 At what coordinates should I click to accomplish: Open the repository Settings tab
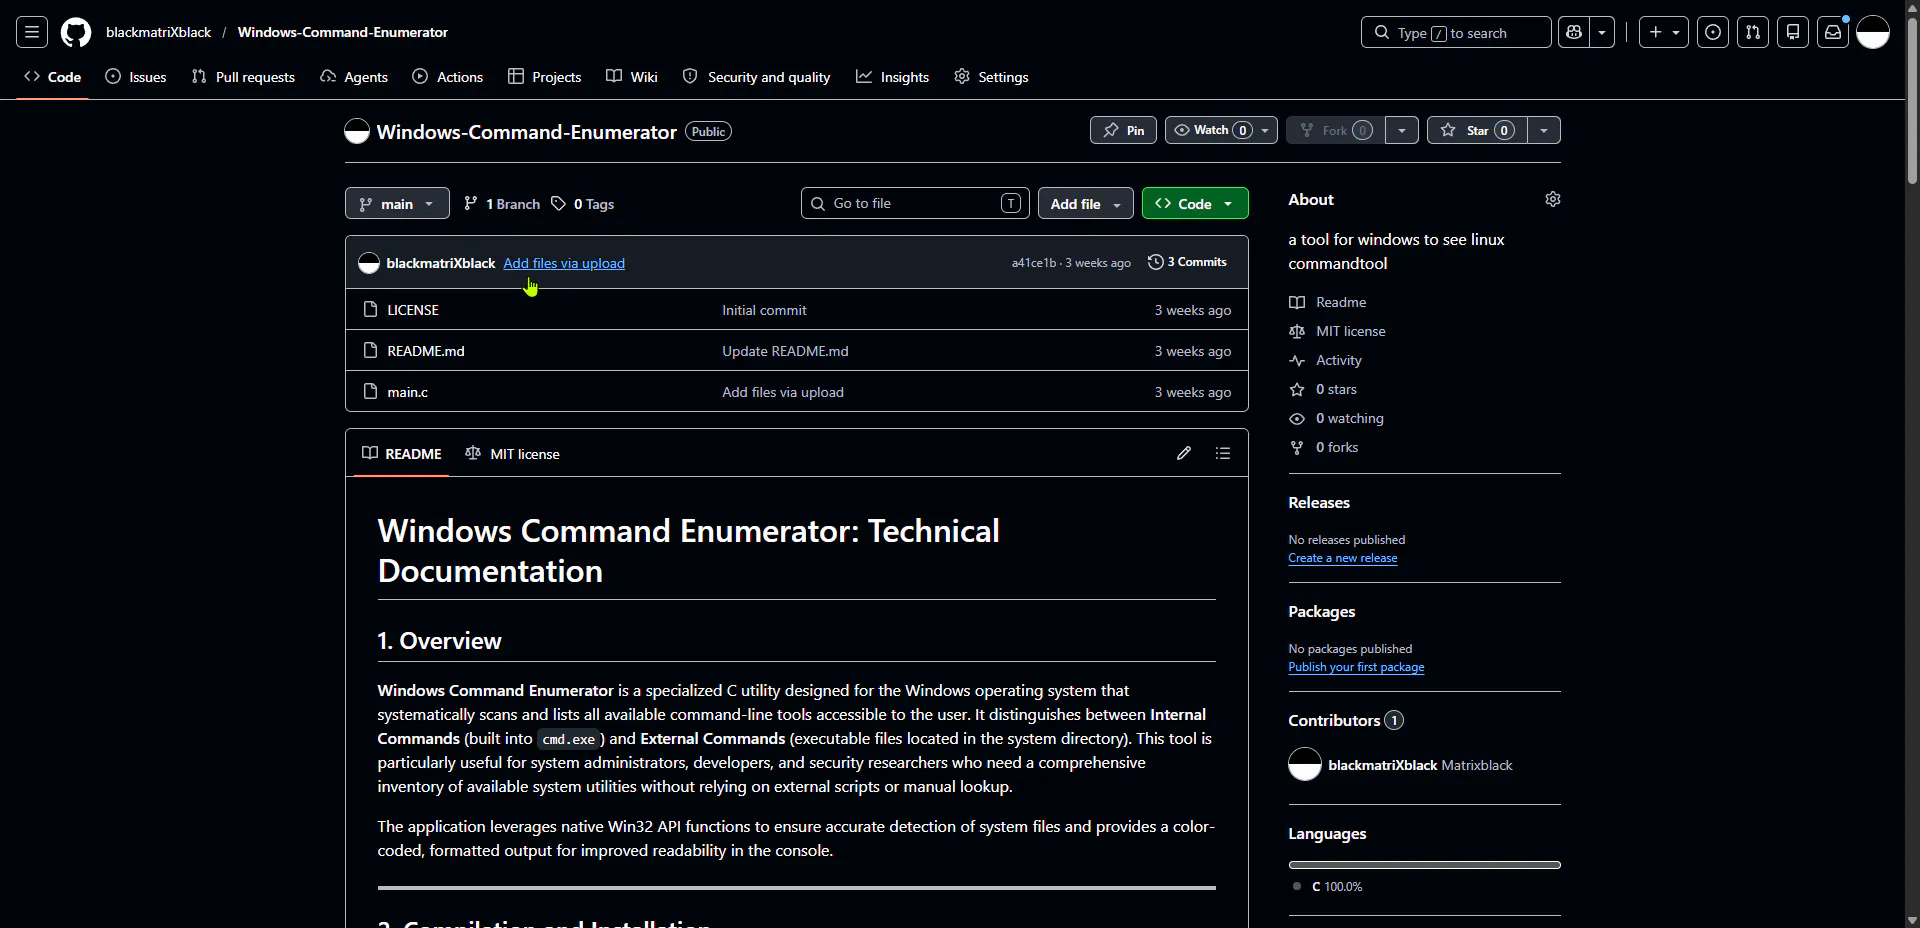[x=991, y=77]
